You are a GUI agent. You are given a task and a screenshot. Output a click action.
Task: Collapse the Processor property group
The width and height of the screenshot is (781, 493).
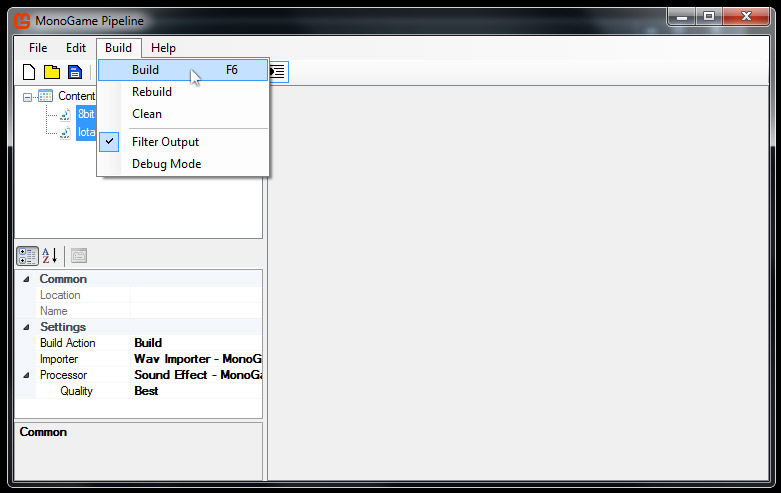pyautogui.click(x=26, y=375)
